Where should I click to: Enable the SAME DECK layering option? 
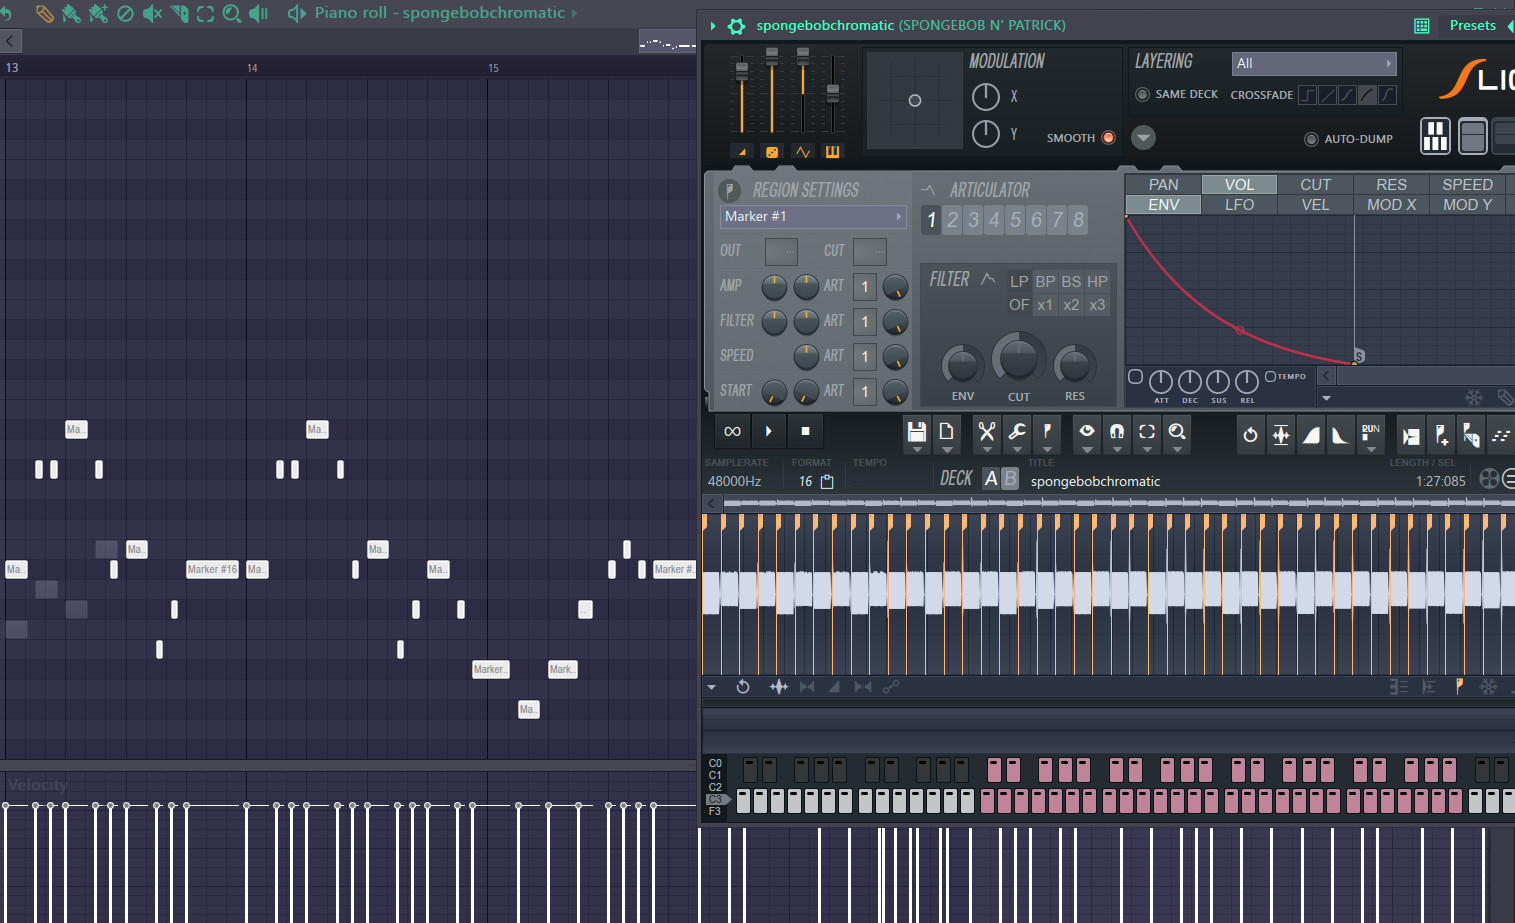[x=1142, y=94]
